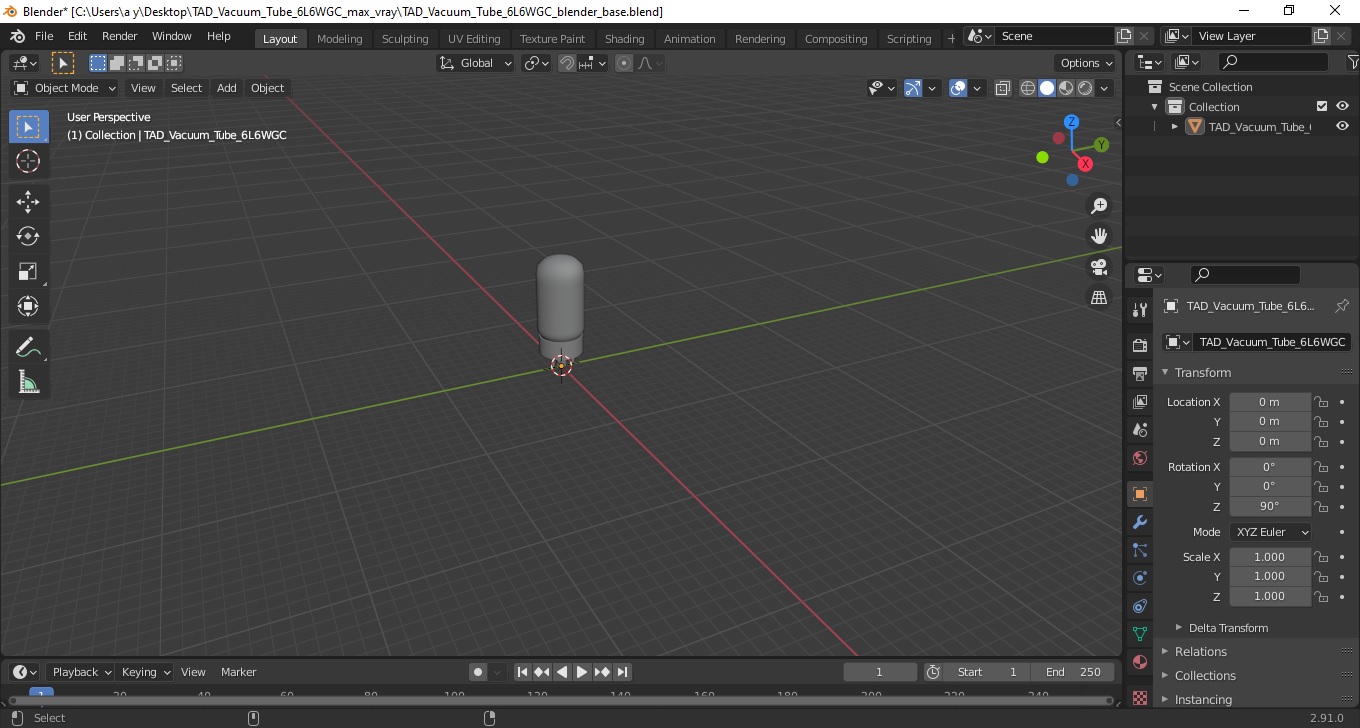Hide Collection with its eye icon
Screen dimensions: 1360x728
pyautogui.click(x=1342, y=106)
